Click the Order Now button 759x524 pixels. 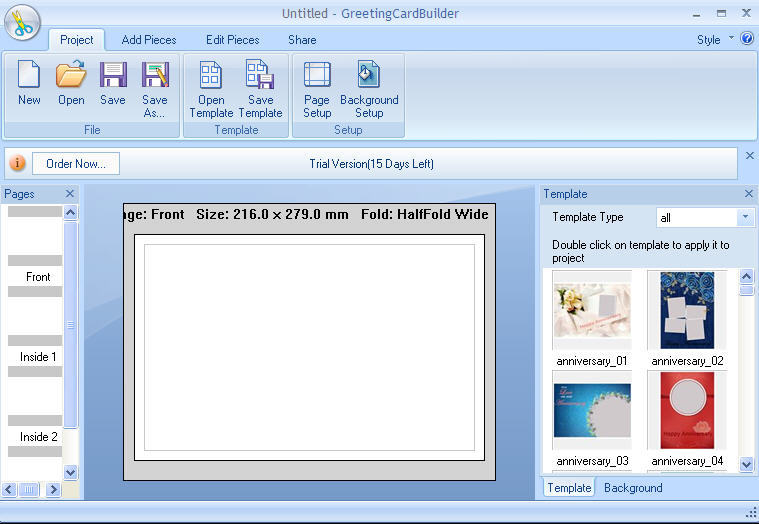point(76,164)
